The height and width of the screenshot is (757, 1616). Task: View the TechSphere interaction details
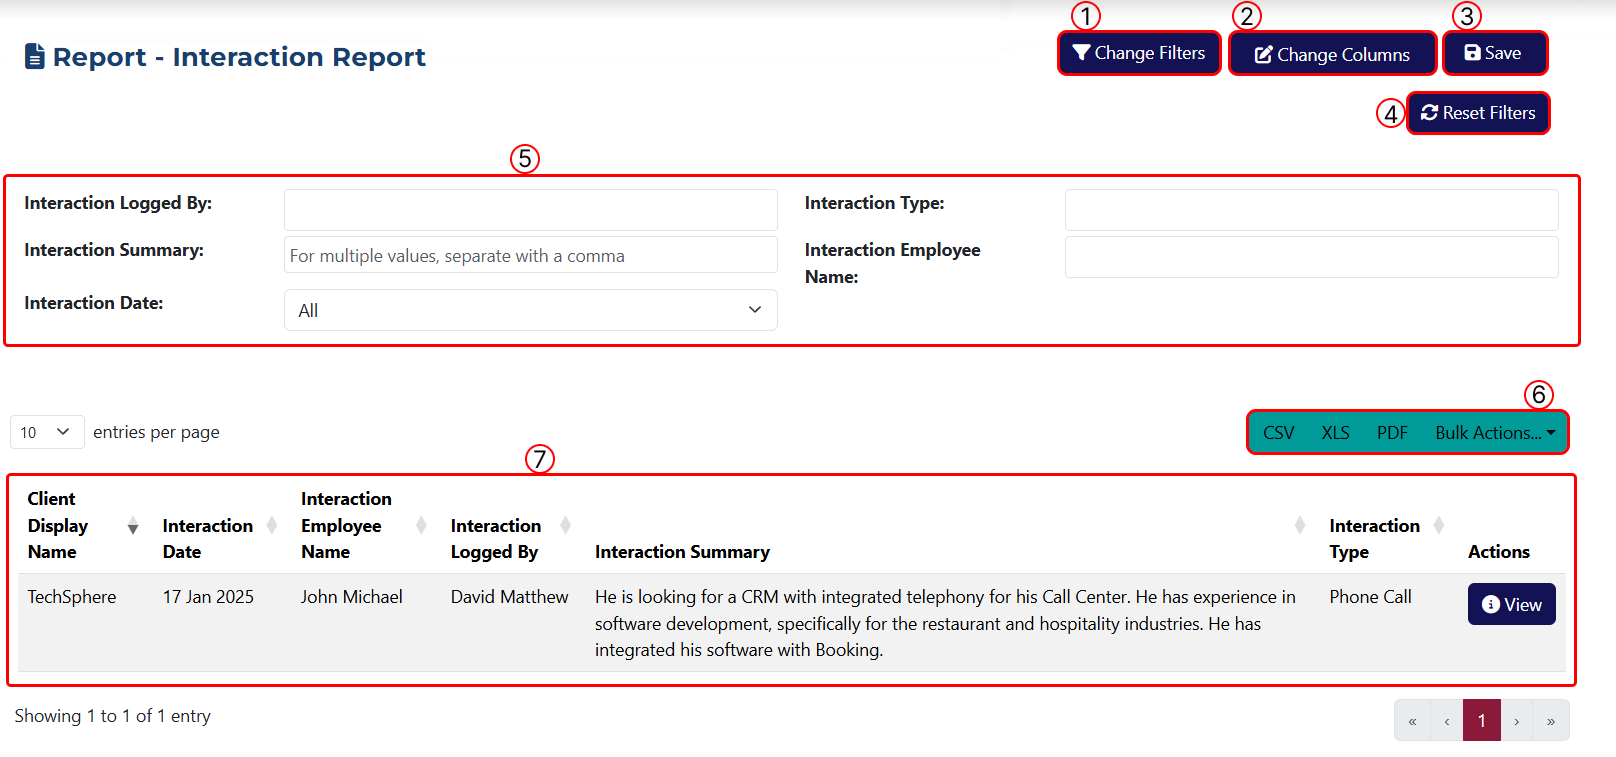1511,604
